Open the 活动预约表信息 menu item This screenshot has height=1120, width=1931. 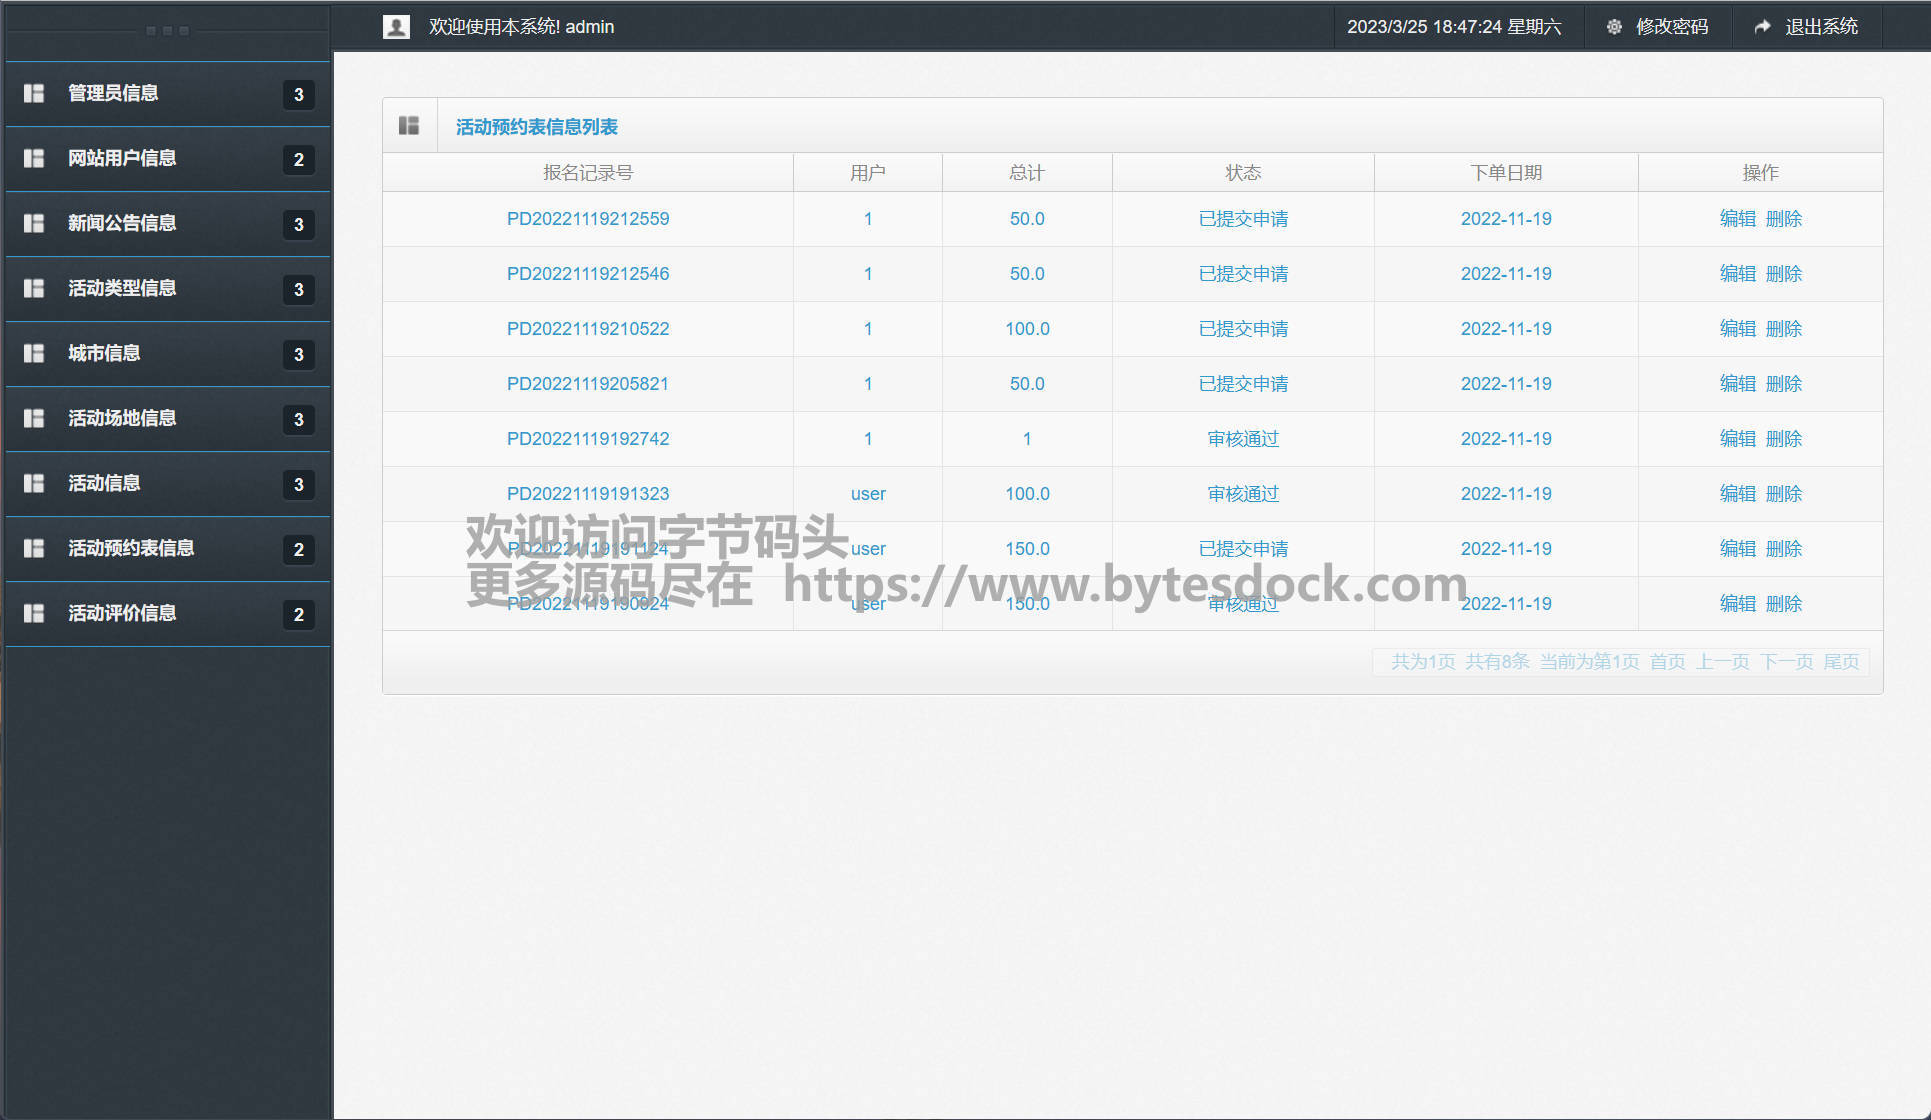tap(131, 548)
